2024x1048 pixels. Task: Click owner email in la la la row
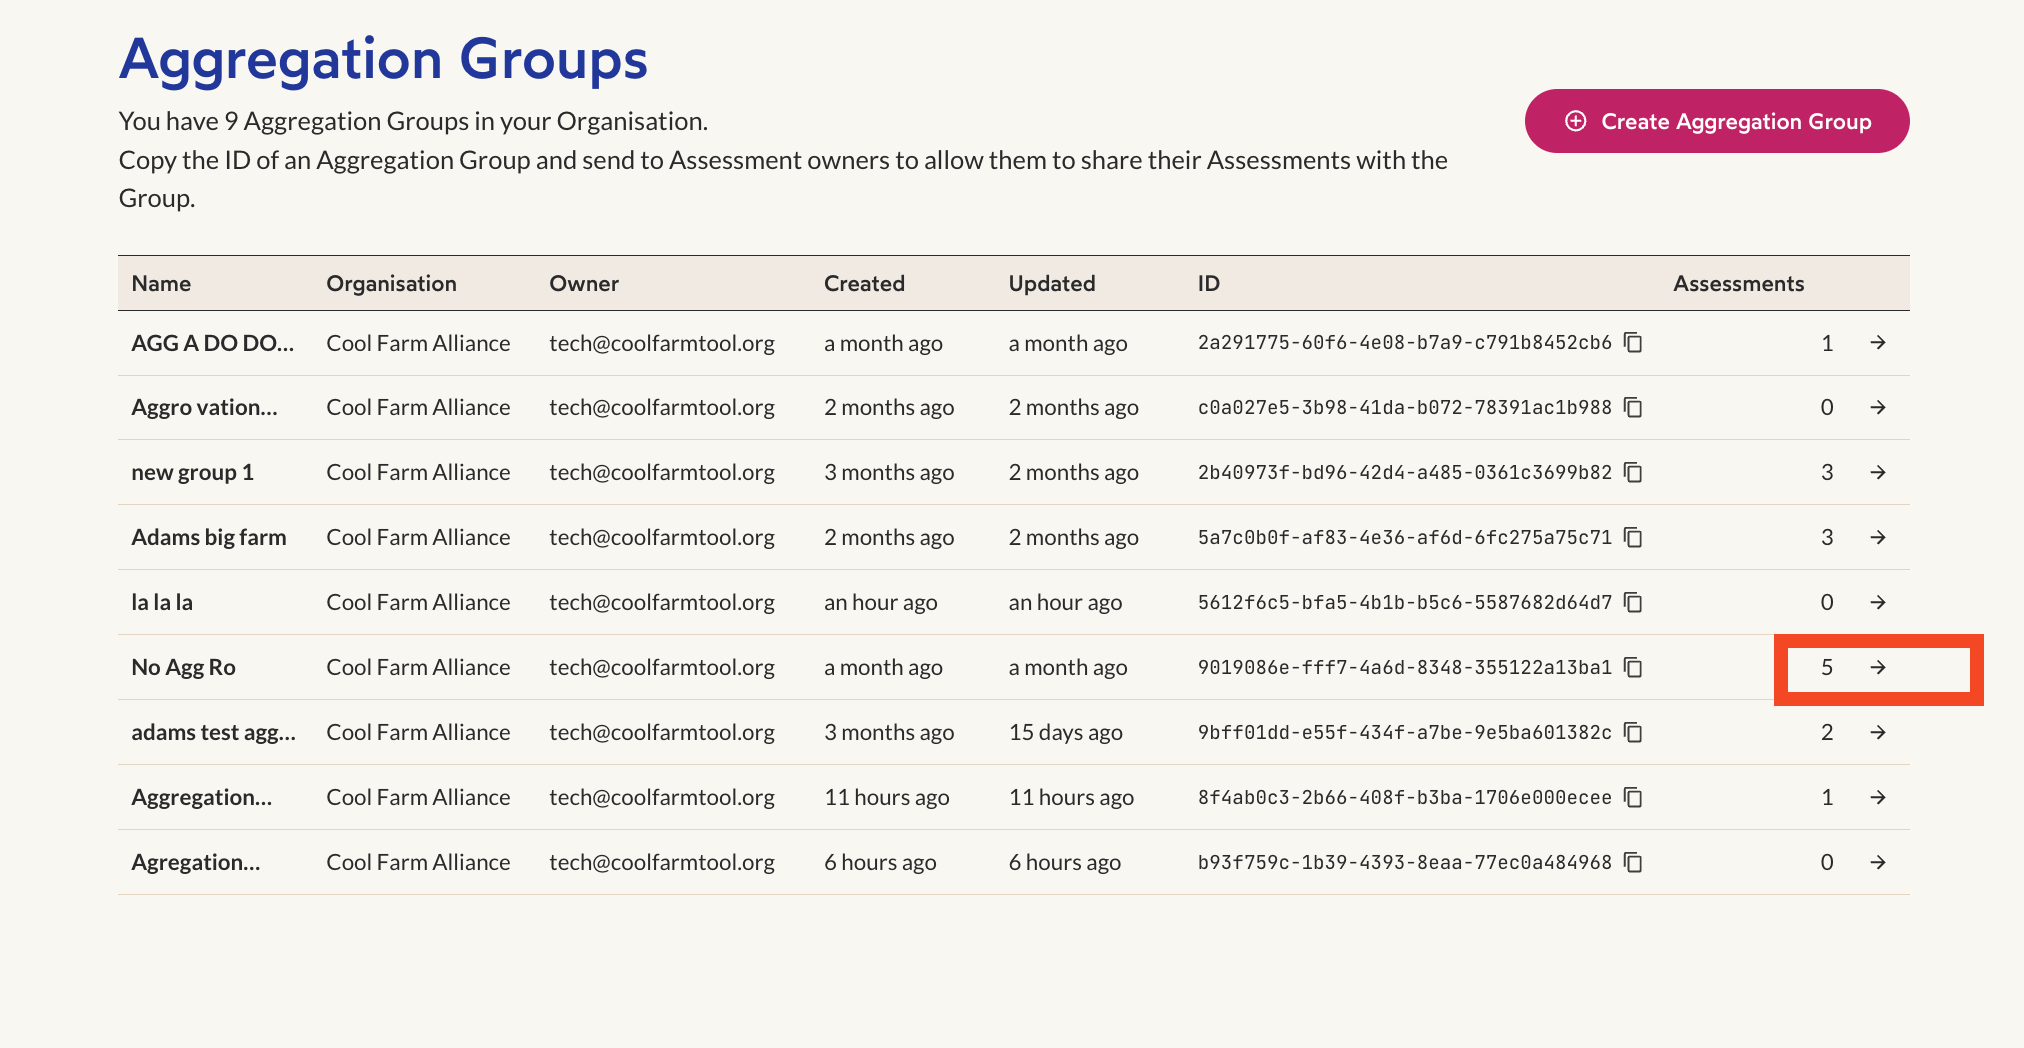tap(662, 602)
